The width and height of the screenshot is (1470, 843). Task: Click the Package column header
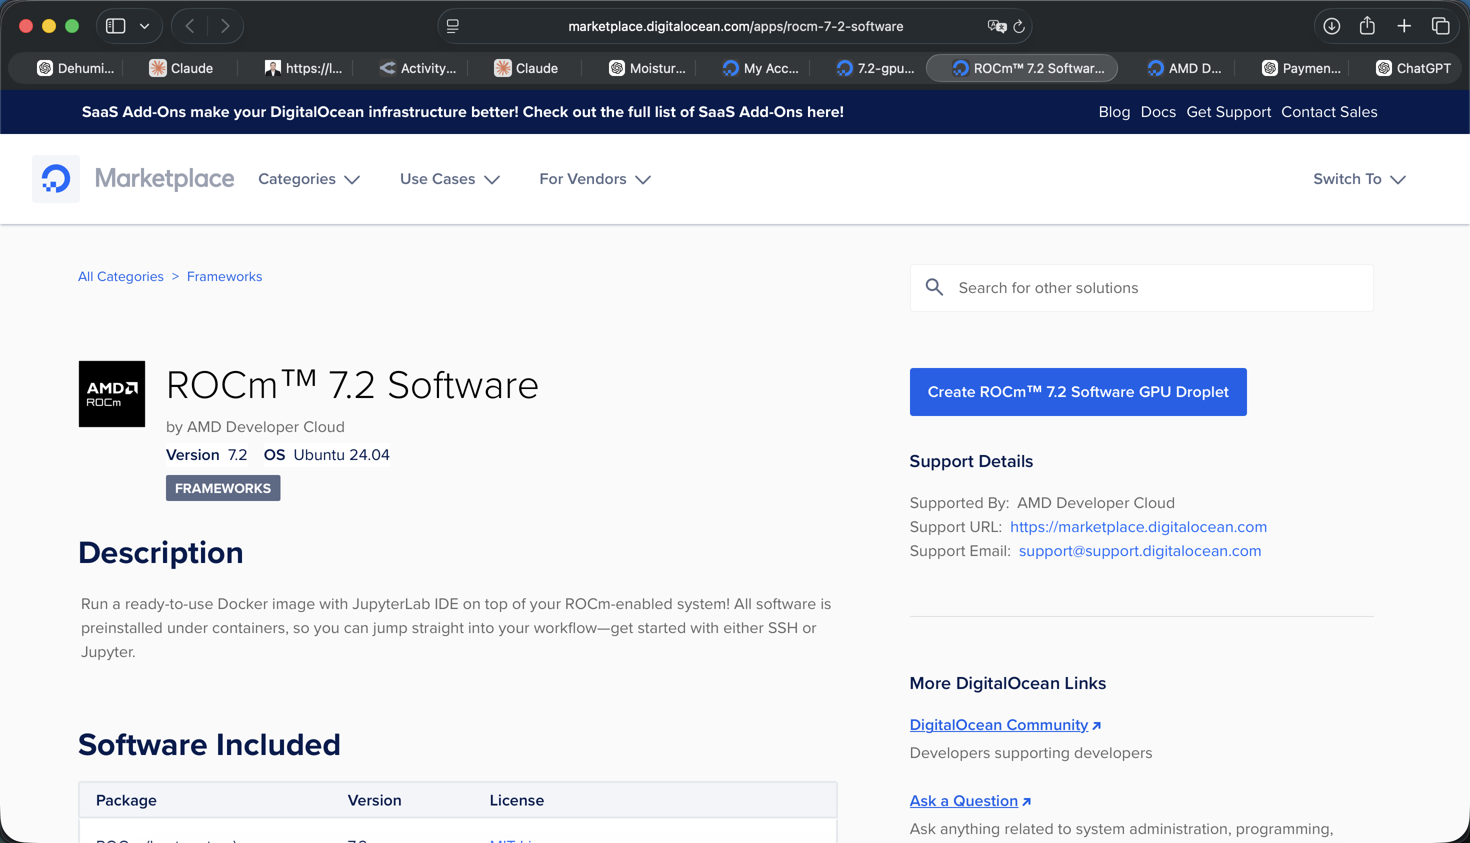point(126,800)
